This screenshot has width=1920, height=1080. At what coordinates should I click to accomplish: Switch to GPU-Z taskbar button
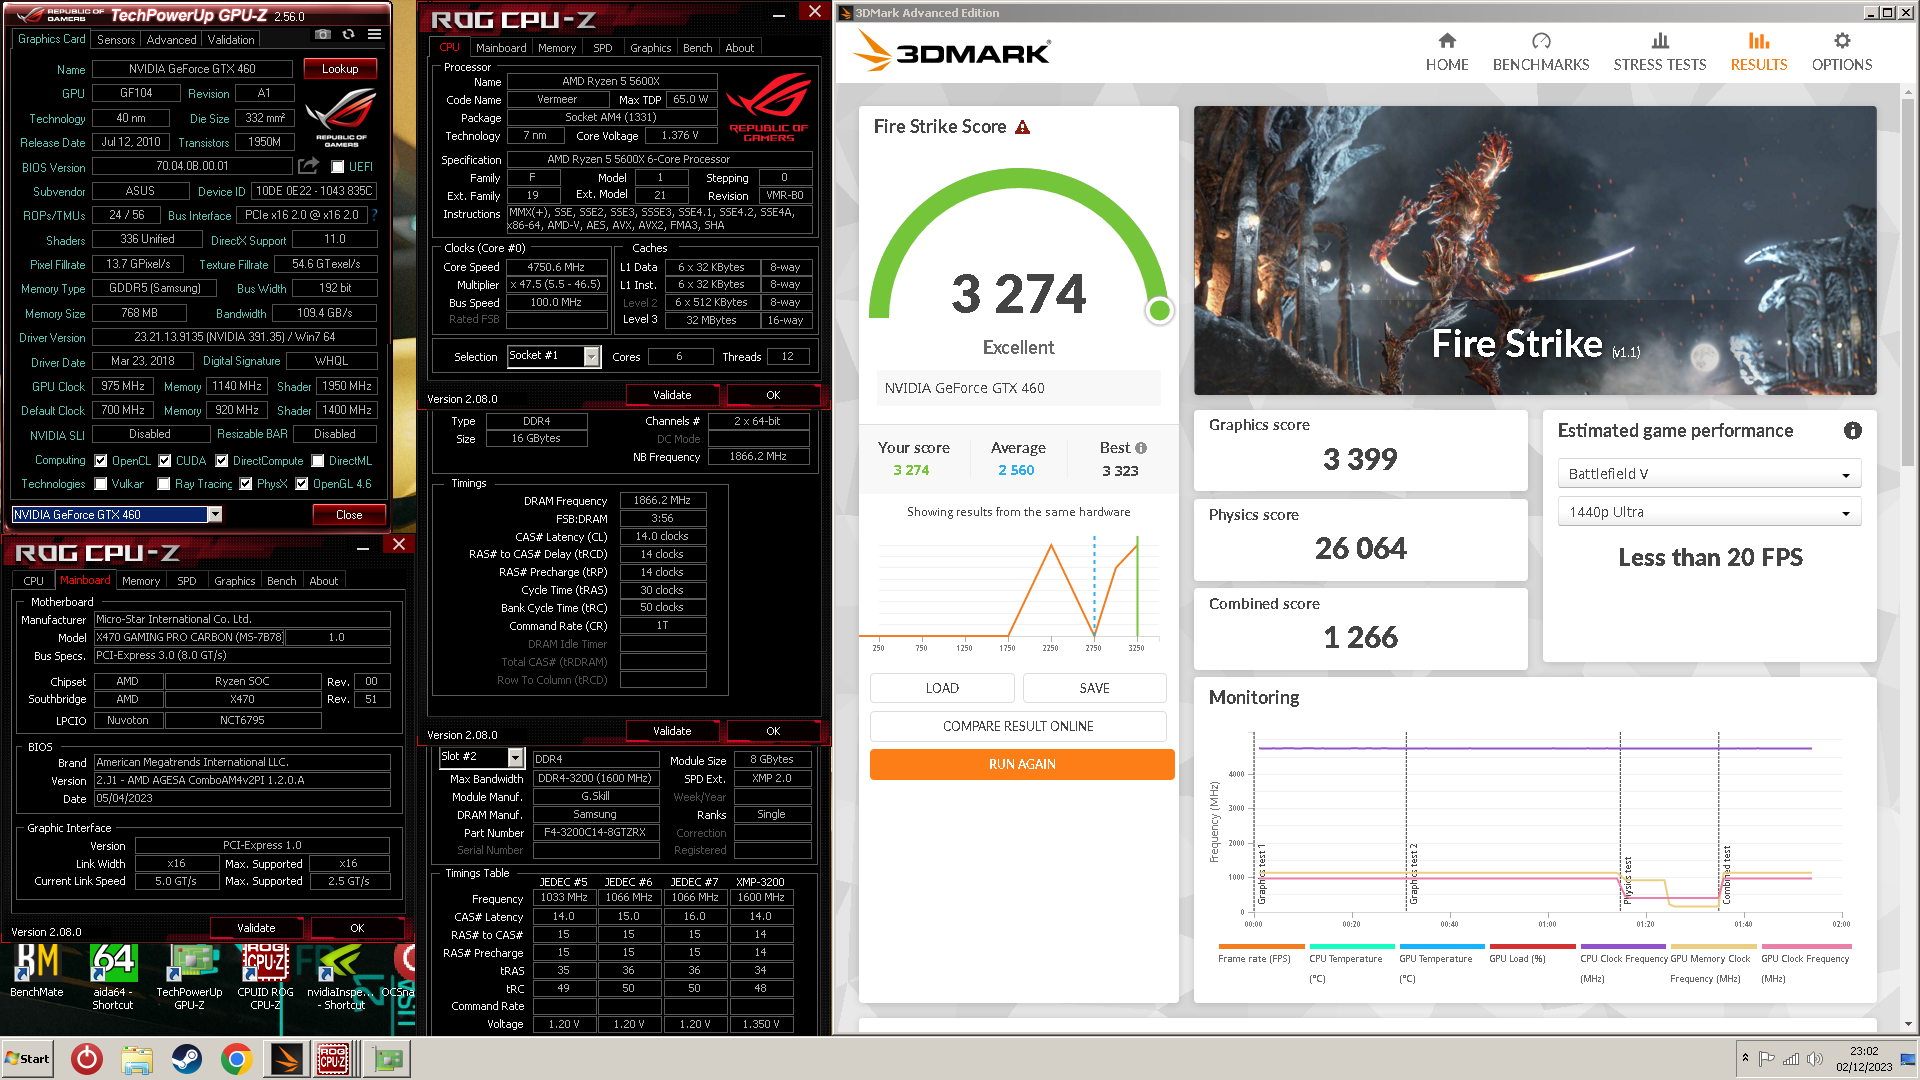pyautogui.click(x=387, y=1059)
